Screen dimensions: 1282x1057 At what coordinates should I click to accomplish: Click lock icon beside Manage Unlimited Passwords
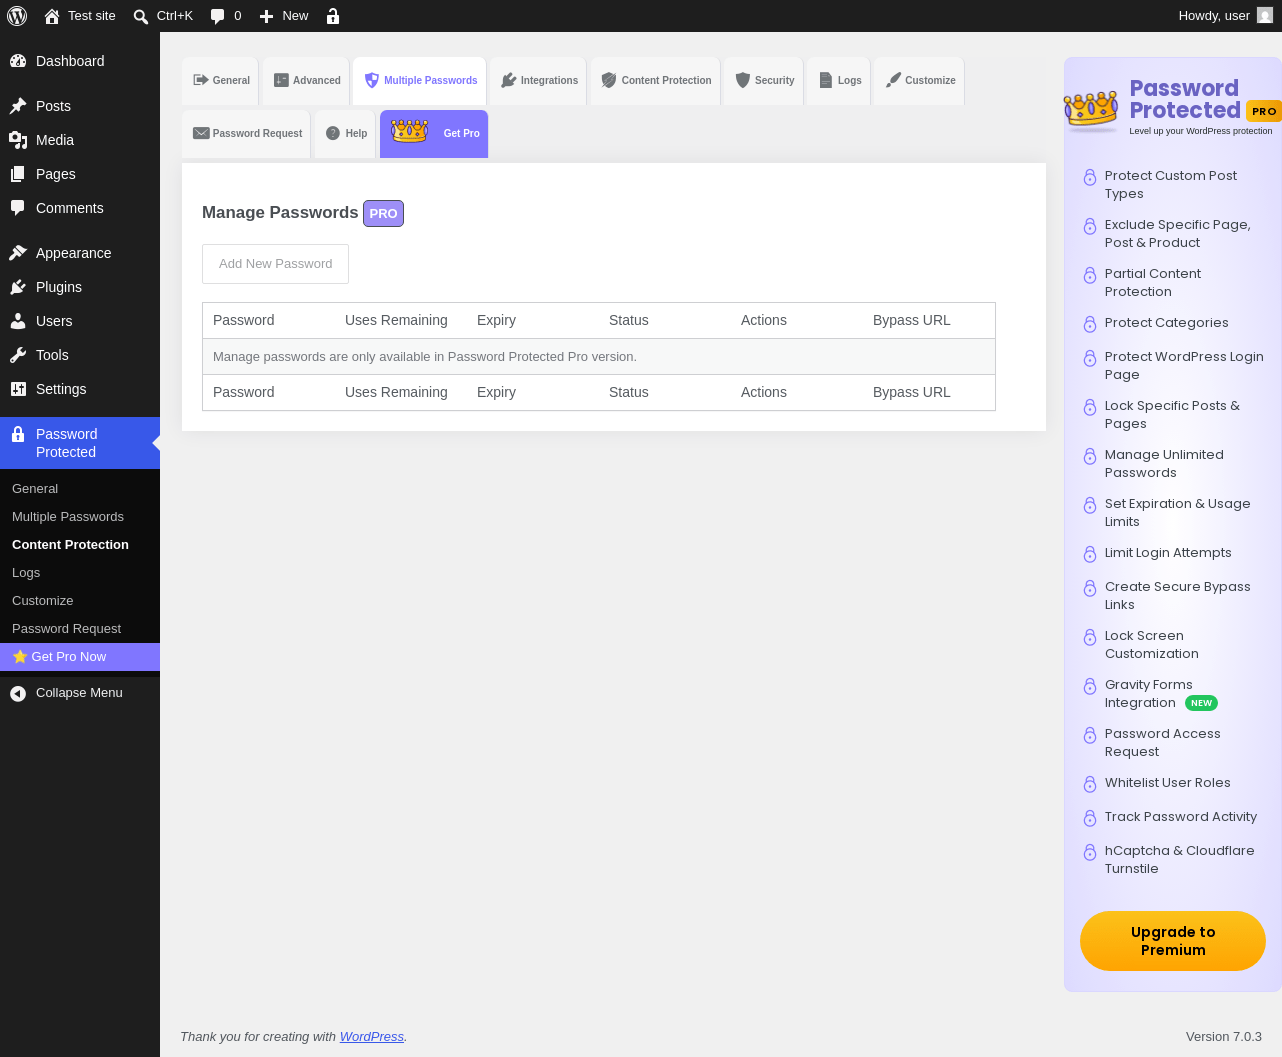point(1090,456)
